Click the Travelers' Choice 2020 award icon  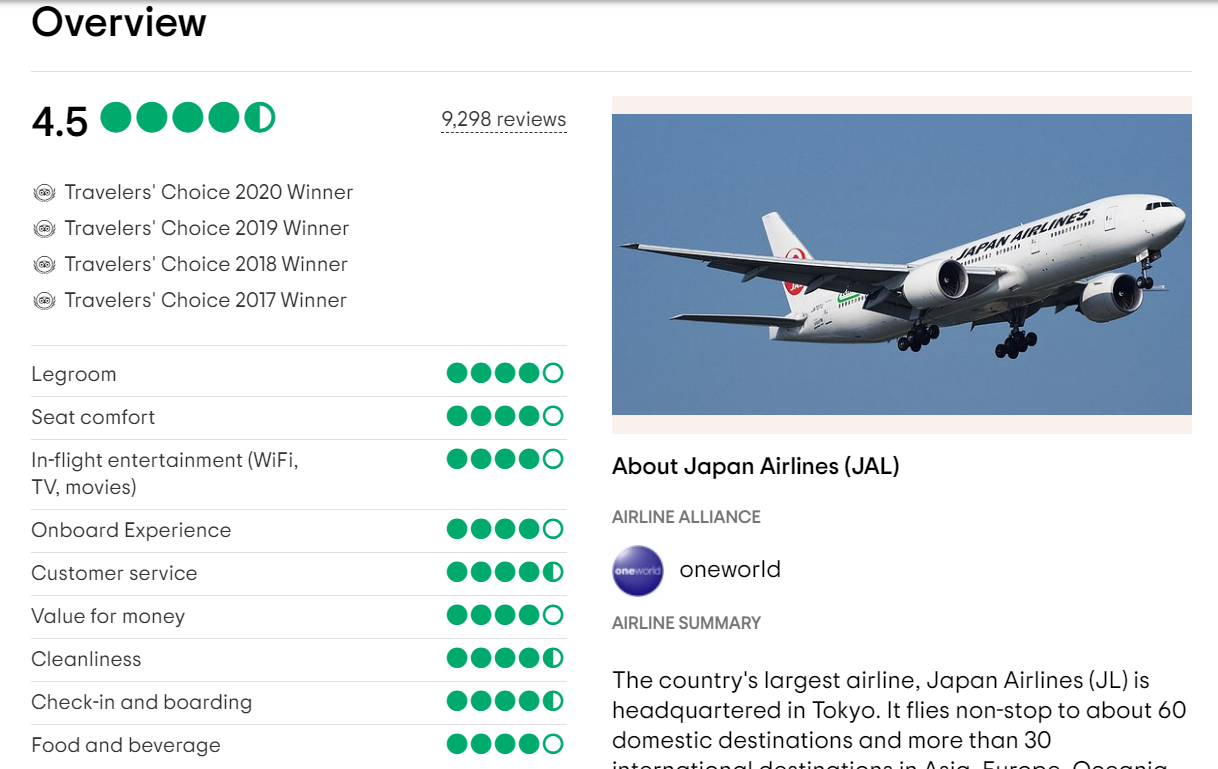click(x=44, y=192)
